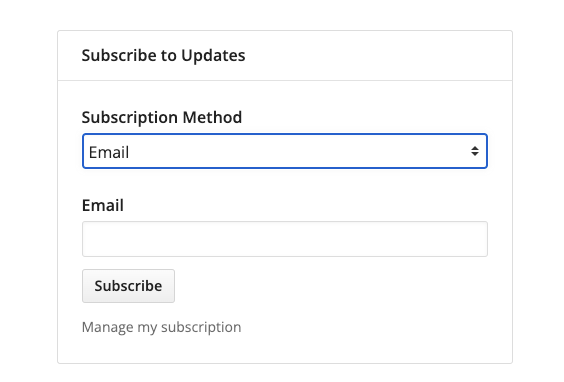Click the word Updates in the panel title
The width and height of the screenshot is (564, 382).
click(x=213, y=55)
